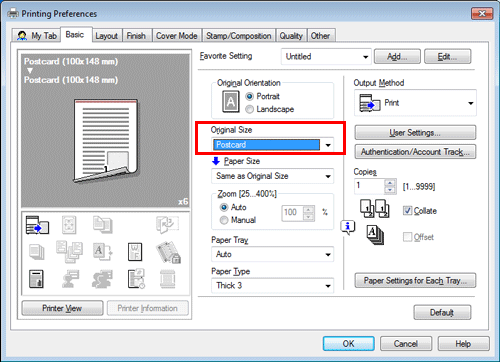Screen dimensions: 500x362
Task: Uncheck the Collate checkbox
Action: tap(407, 211)
